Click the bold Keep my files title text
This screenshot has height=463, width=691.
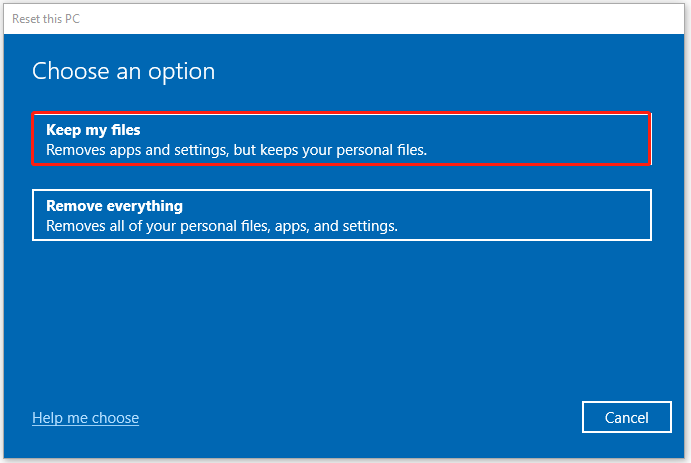pyautogui.click(x=93, y=130)
